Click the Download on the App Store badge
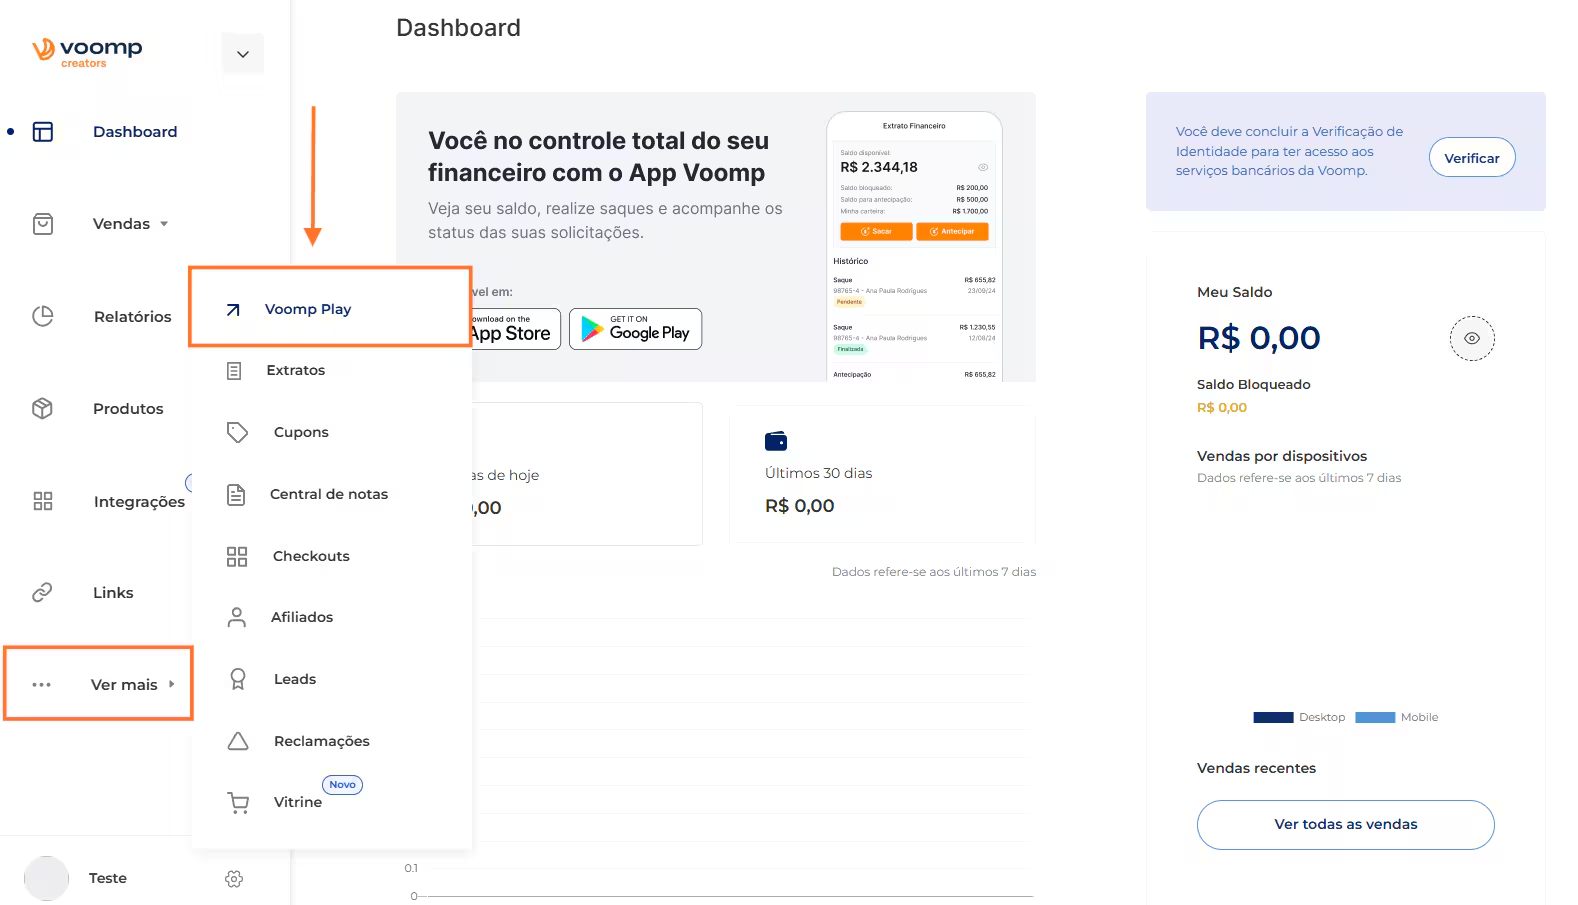 click(x=514, y=329)
